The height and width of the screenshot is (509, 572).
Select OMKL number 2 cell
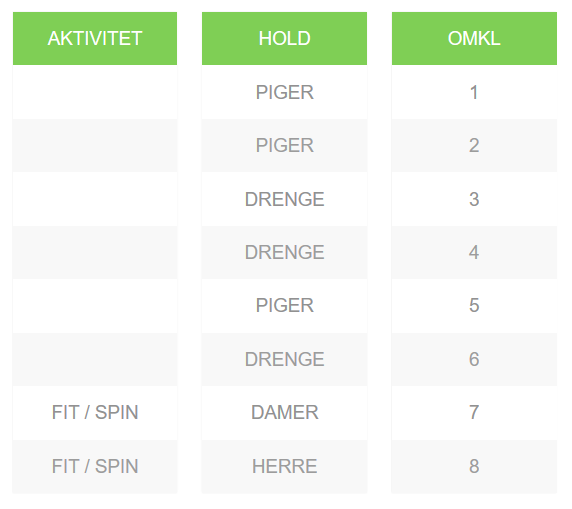click(474, 145)
